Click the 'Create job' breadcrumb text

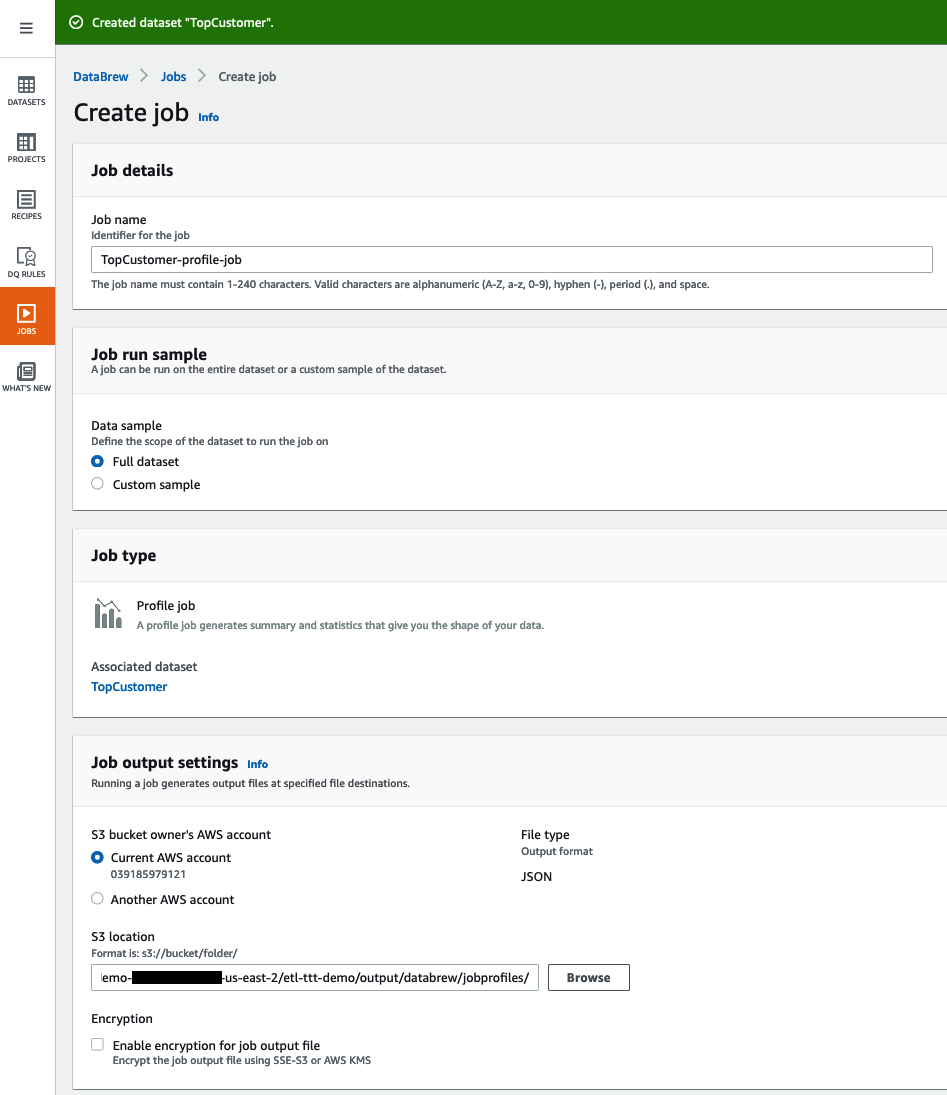[x=247, y=77]
